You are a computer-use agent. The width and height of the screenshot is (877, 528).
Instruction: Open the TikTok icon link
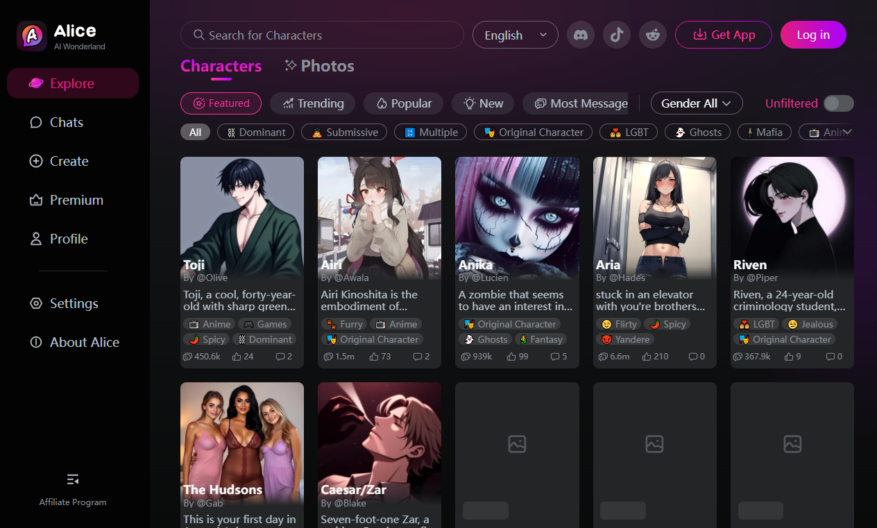pyautogui.click(x=616, y=35)
